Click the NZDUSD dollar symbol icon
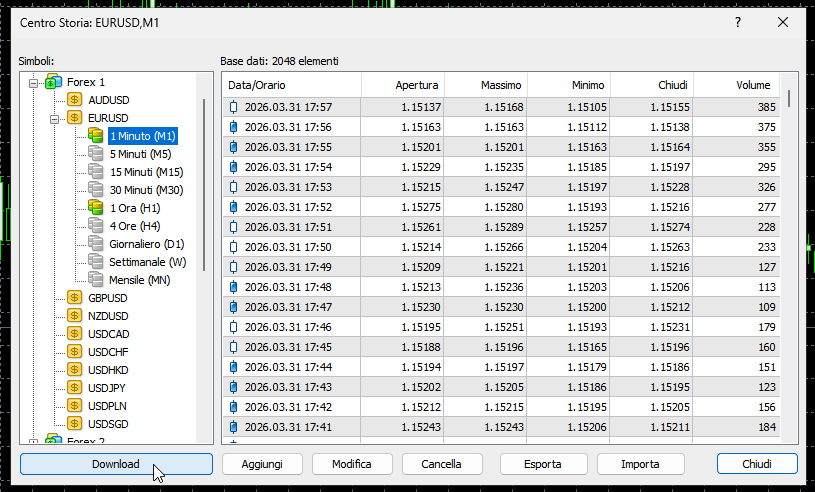This screenshot has width=815, height=492. click(75, 315)
